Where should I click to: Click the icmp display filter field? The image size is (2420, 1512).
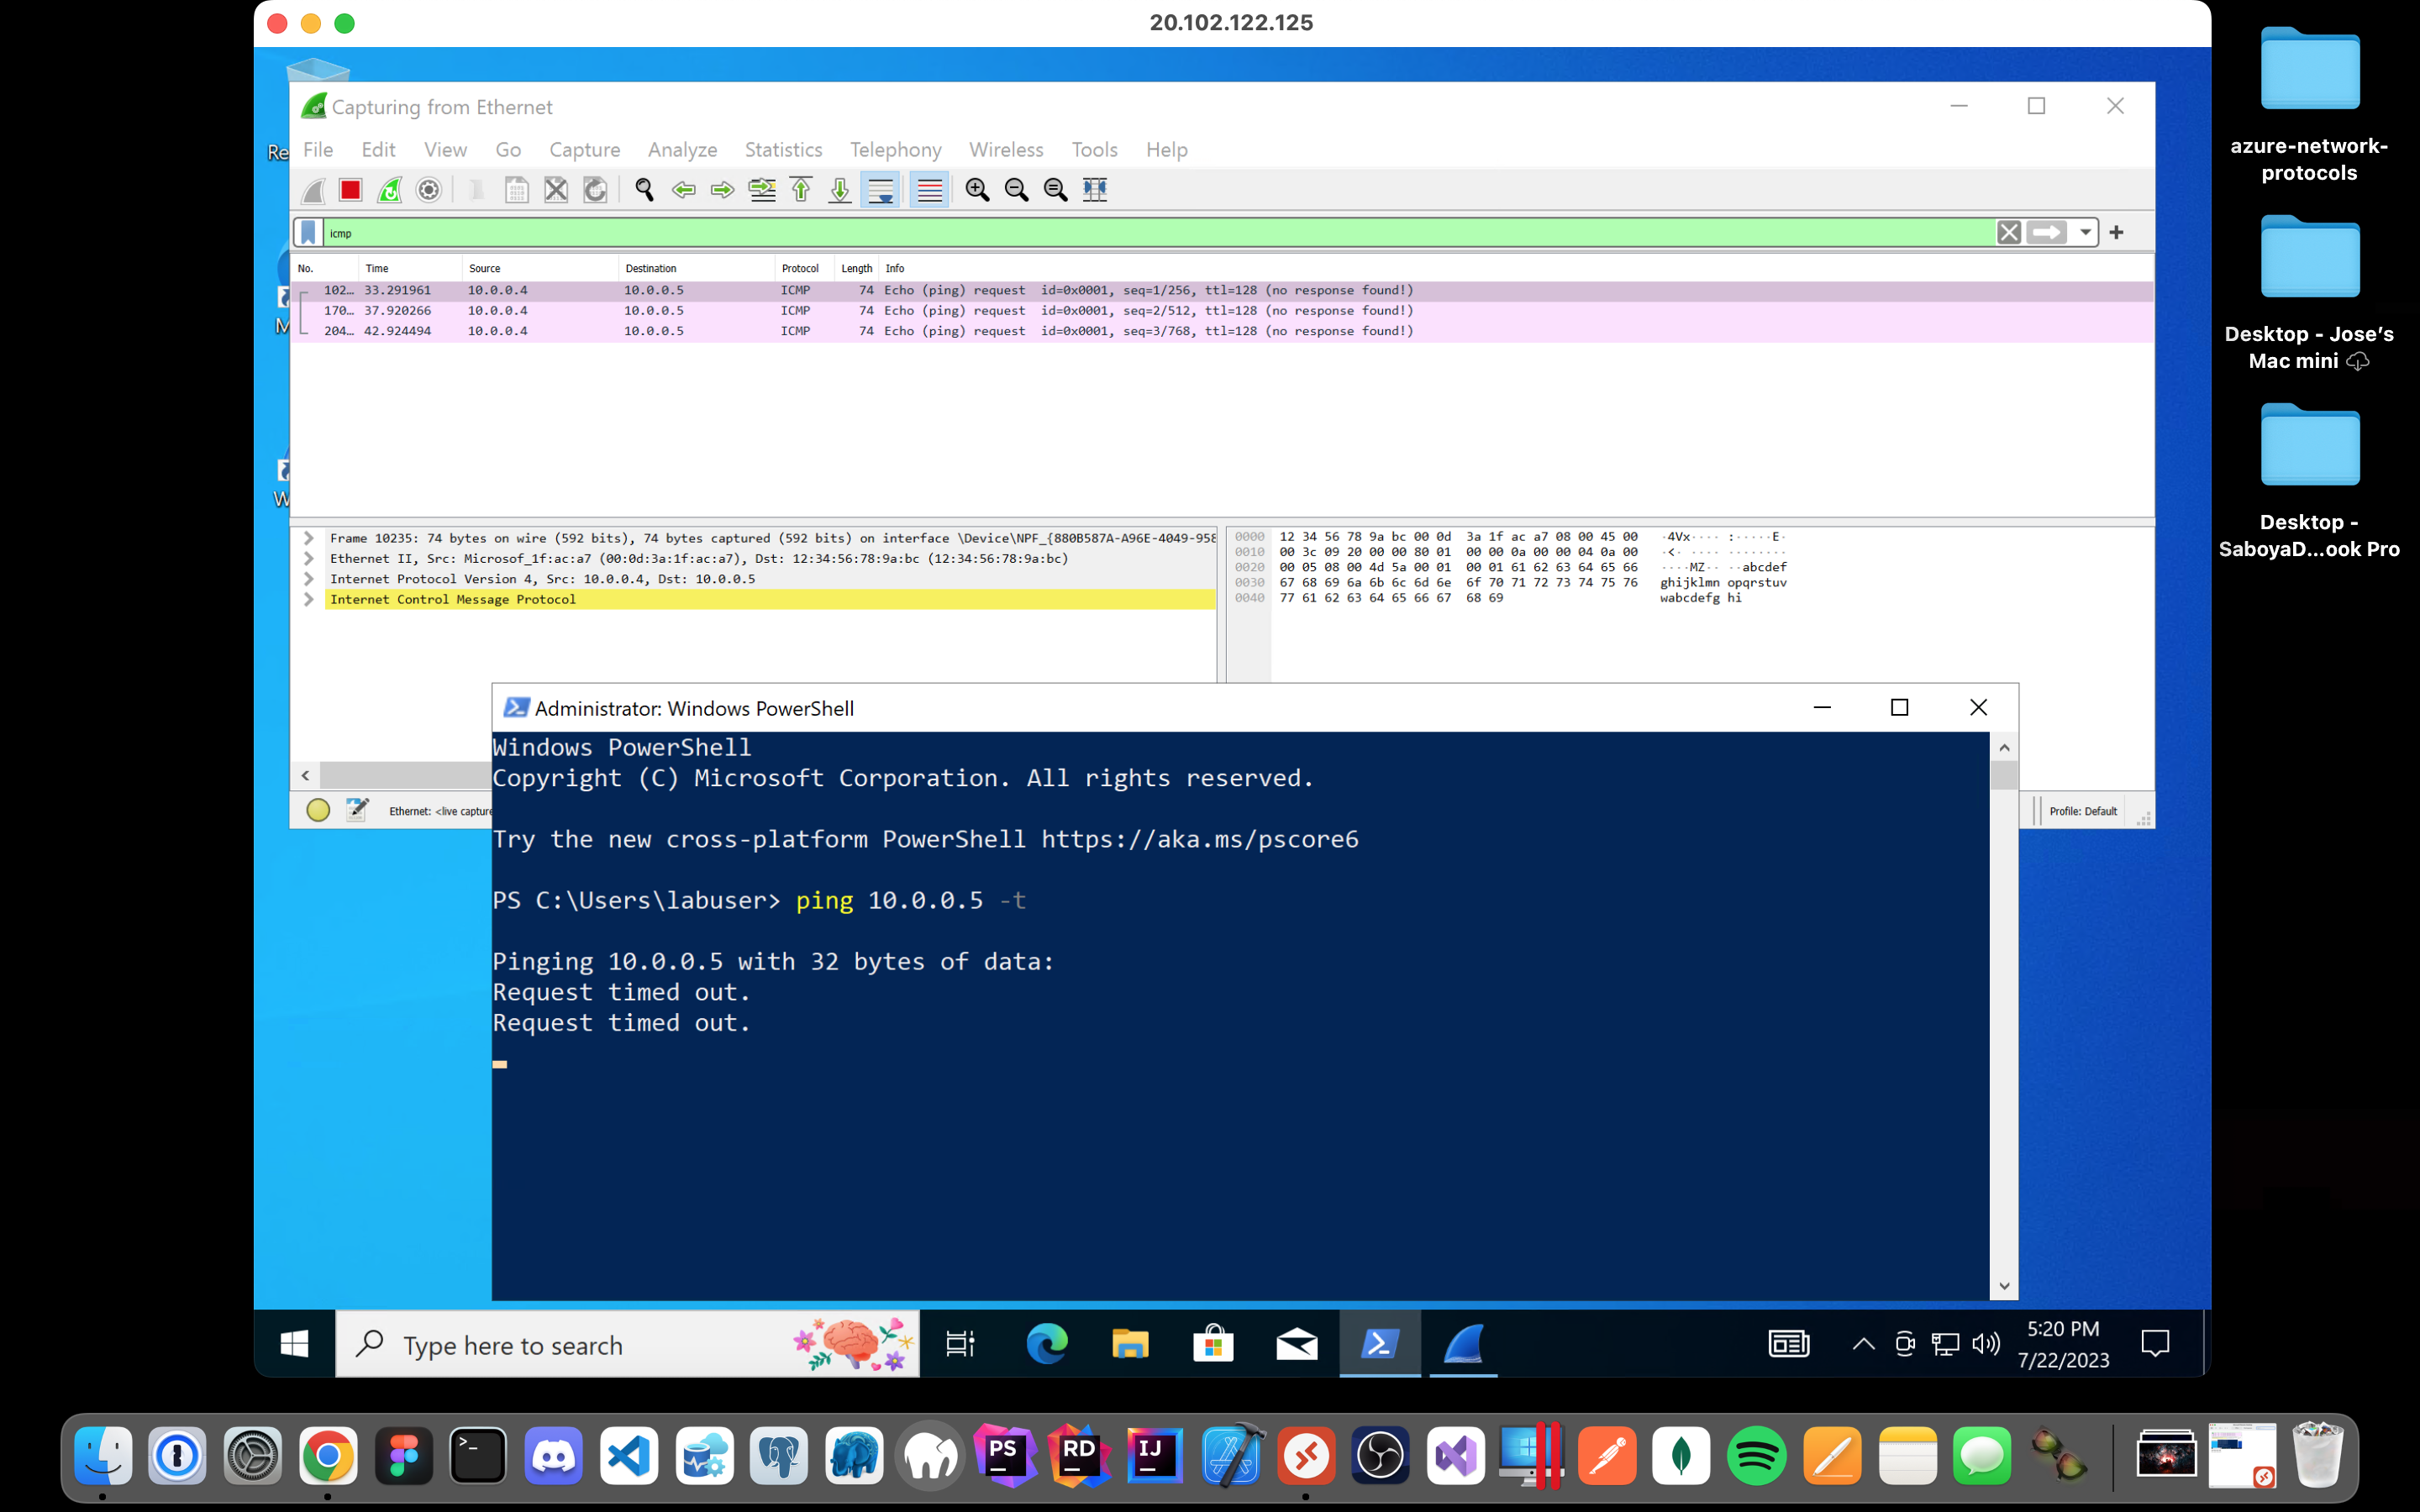[x=1100, y=233]
